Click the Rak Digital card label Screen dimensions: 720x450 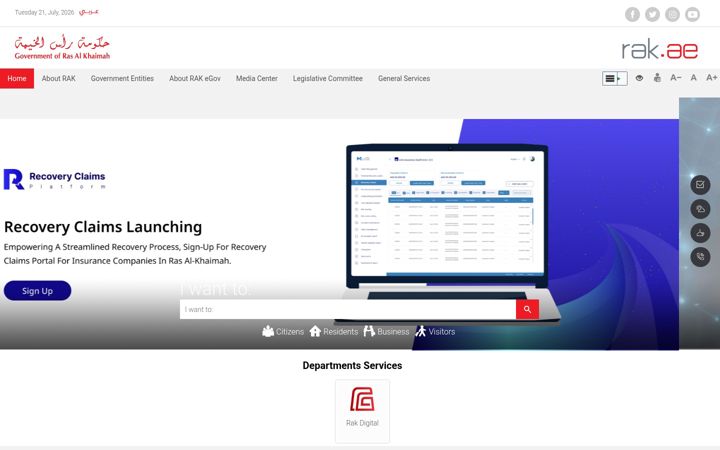point(362,423)
